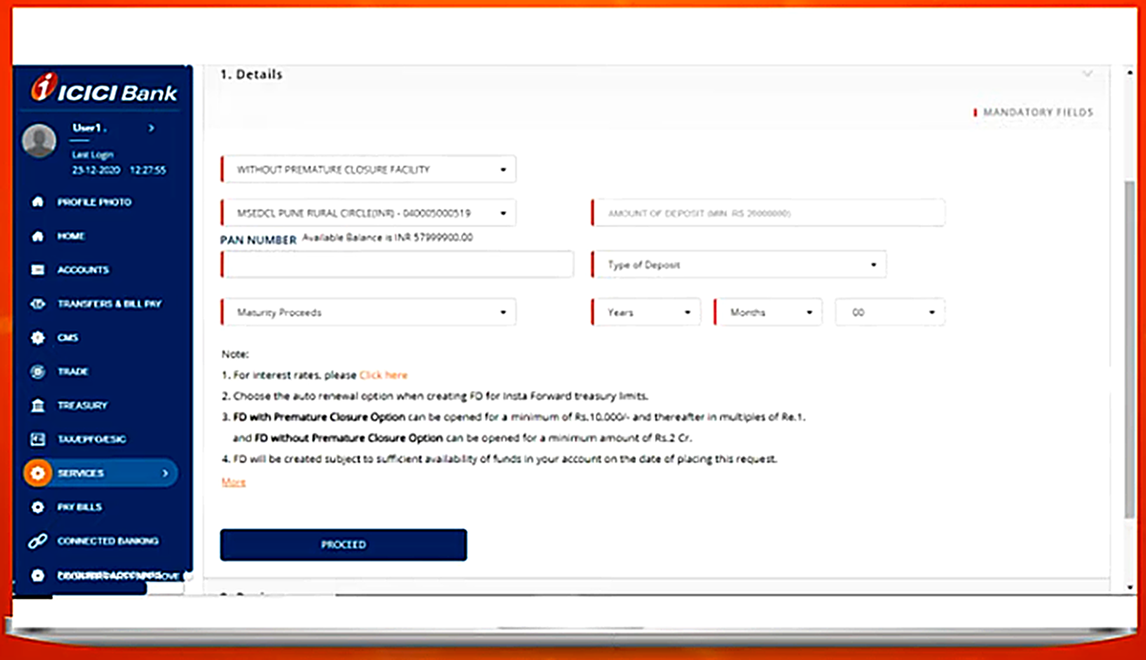Collapse the Details section chevron
This screenshot has width=1146, height=660.
click(1087, 74)
